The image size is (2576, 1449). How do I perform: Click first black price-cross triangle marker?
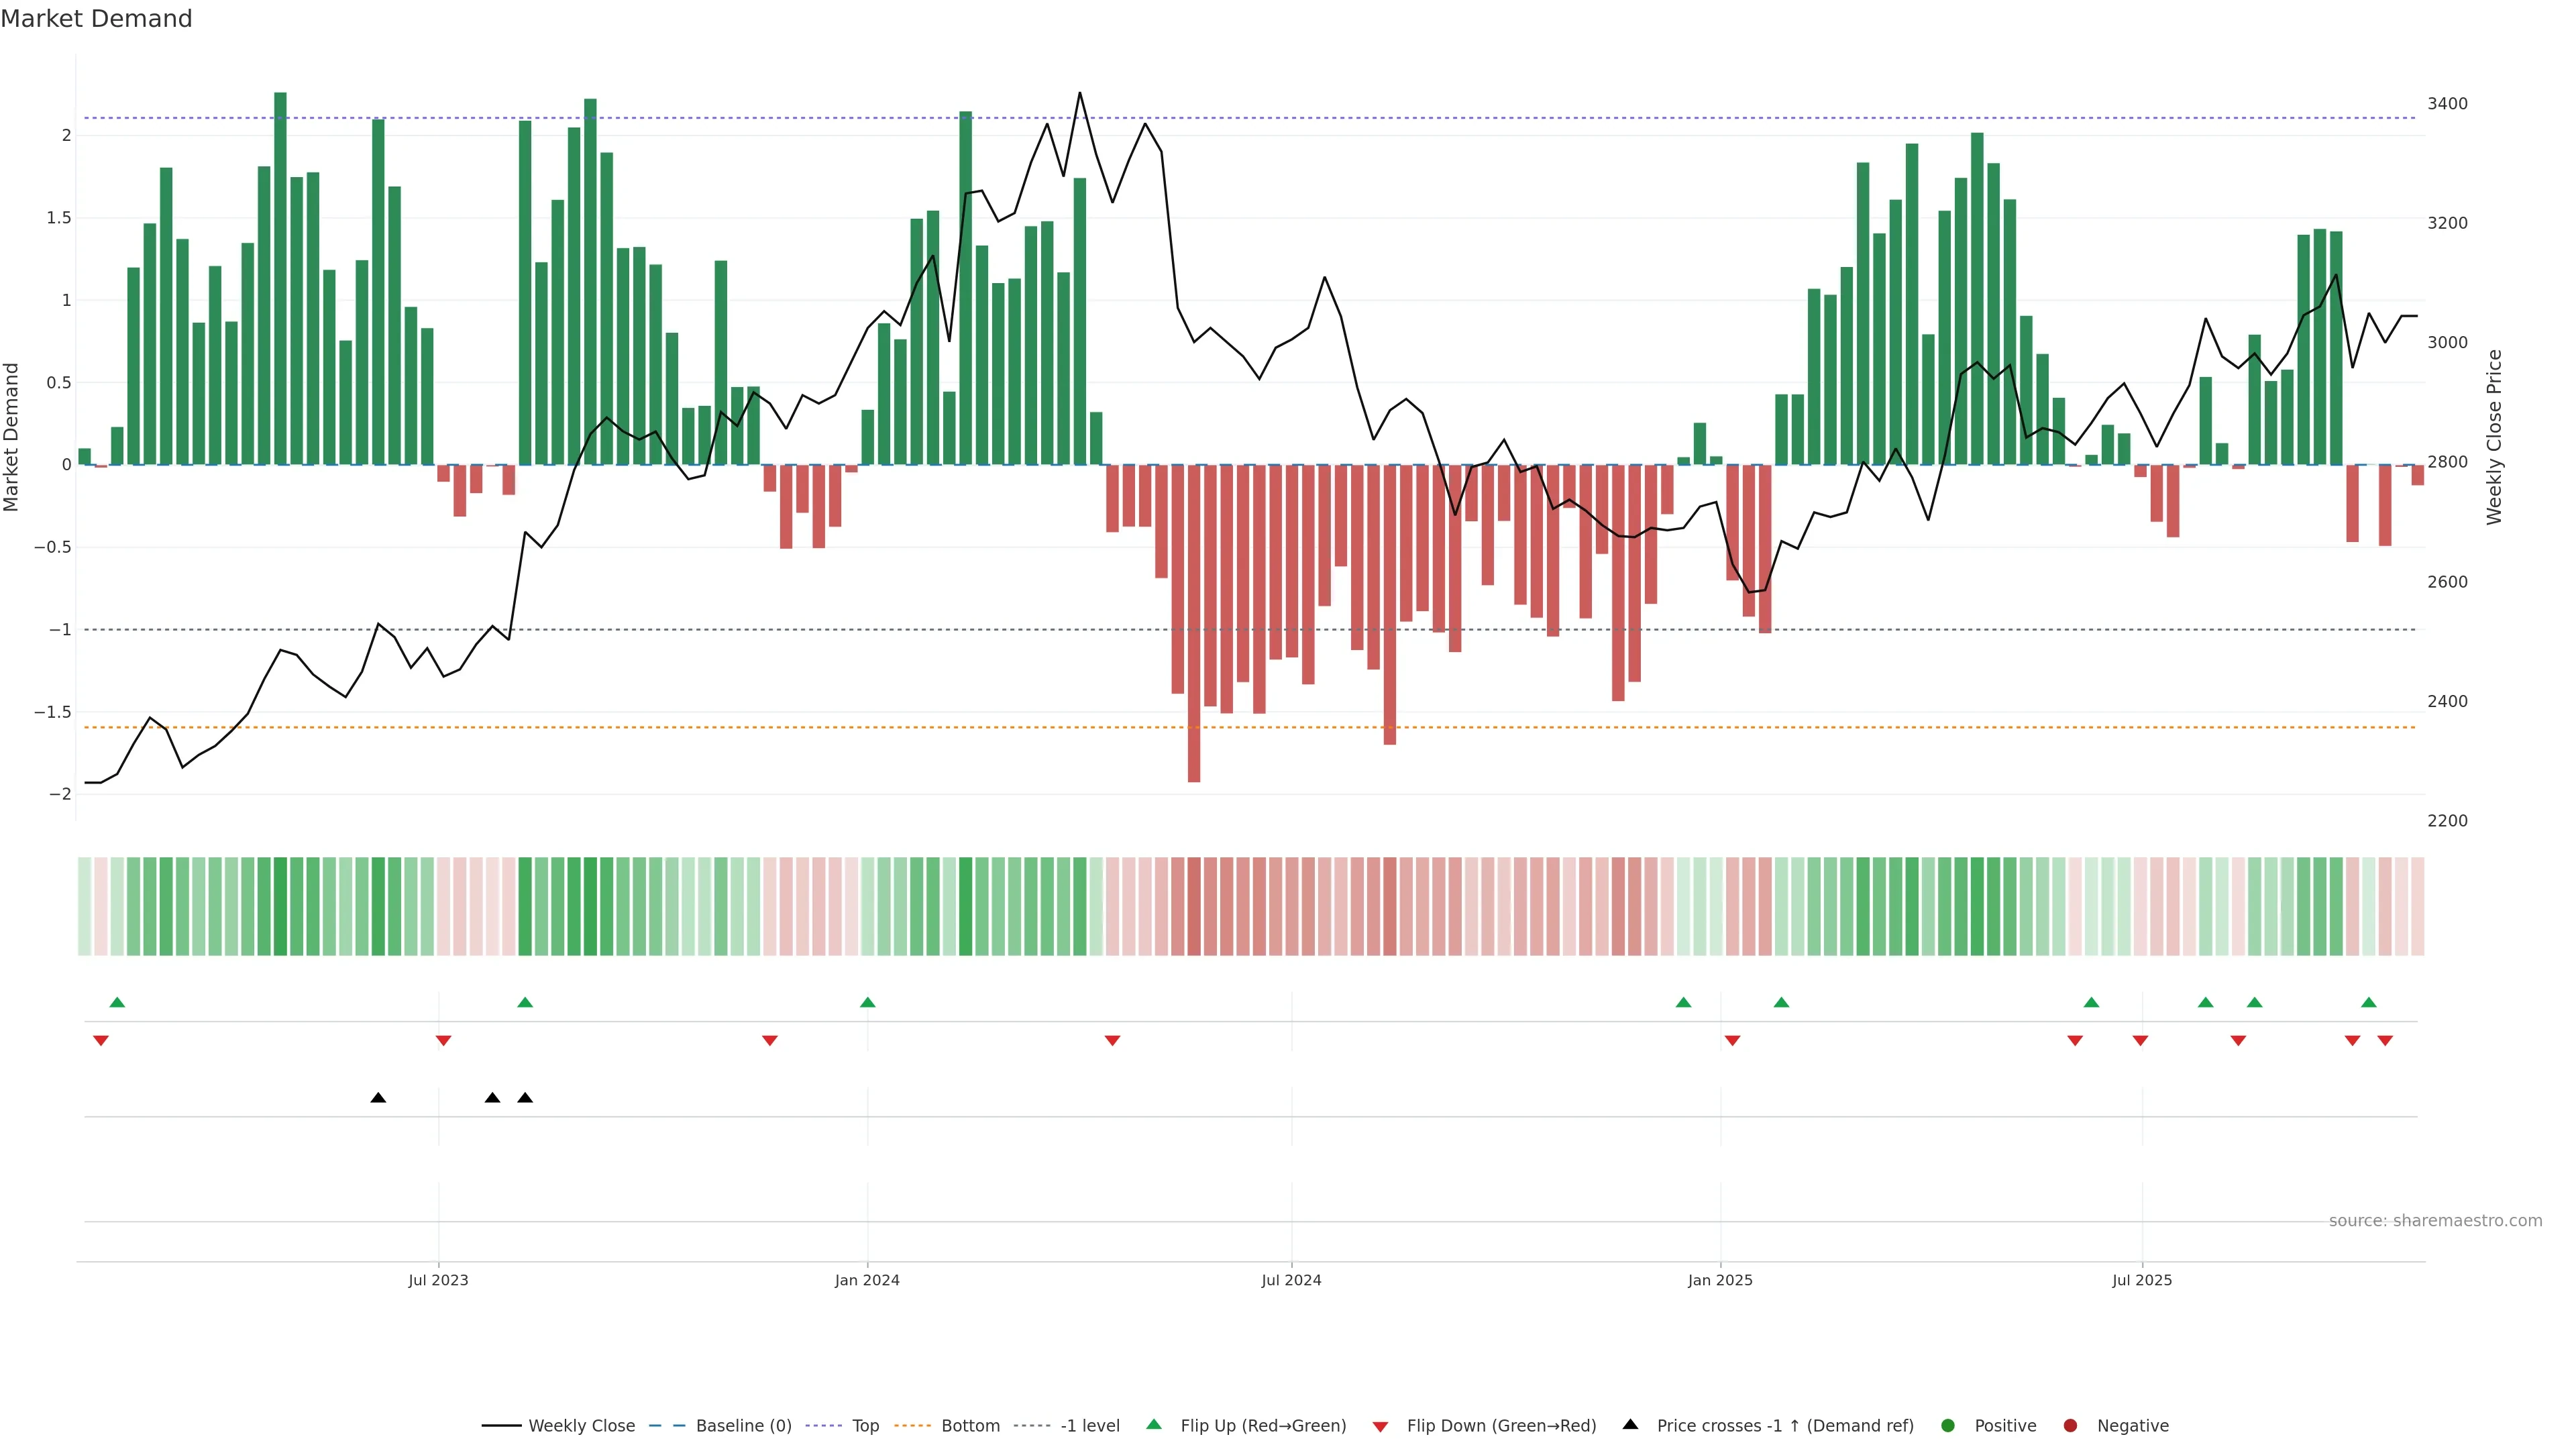click(378, 1098)
